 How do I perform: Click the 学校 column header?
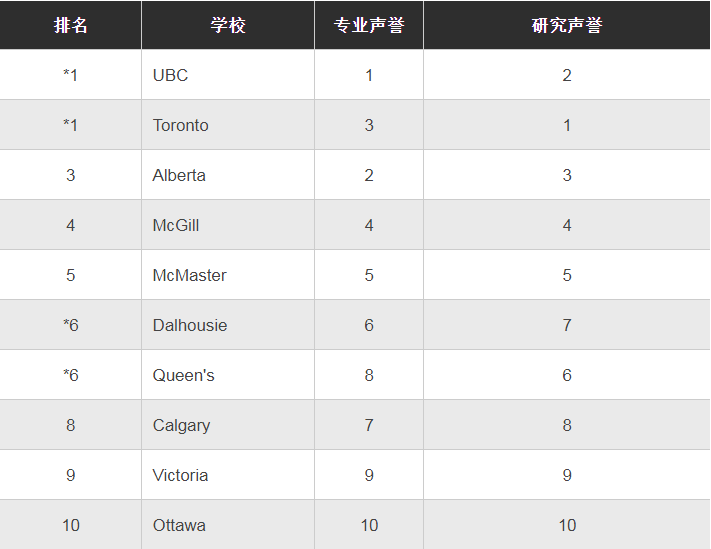228,25
